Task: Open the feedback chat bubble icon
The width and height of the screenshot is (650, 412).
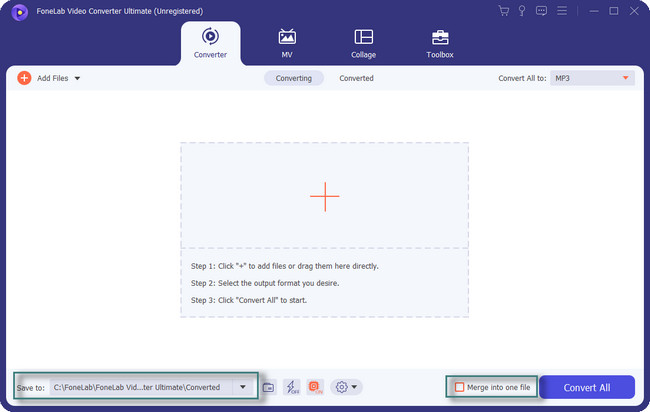Action: [x=542, y=11]
